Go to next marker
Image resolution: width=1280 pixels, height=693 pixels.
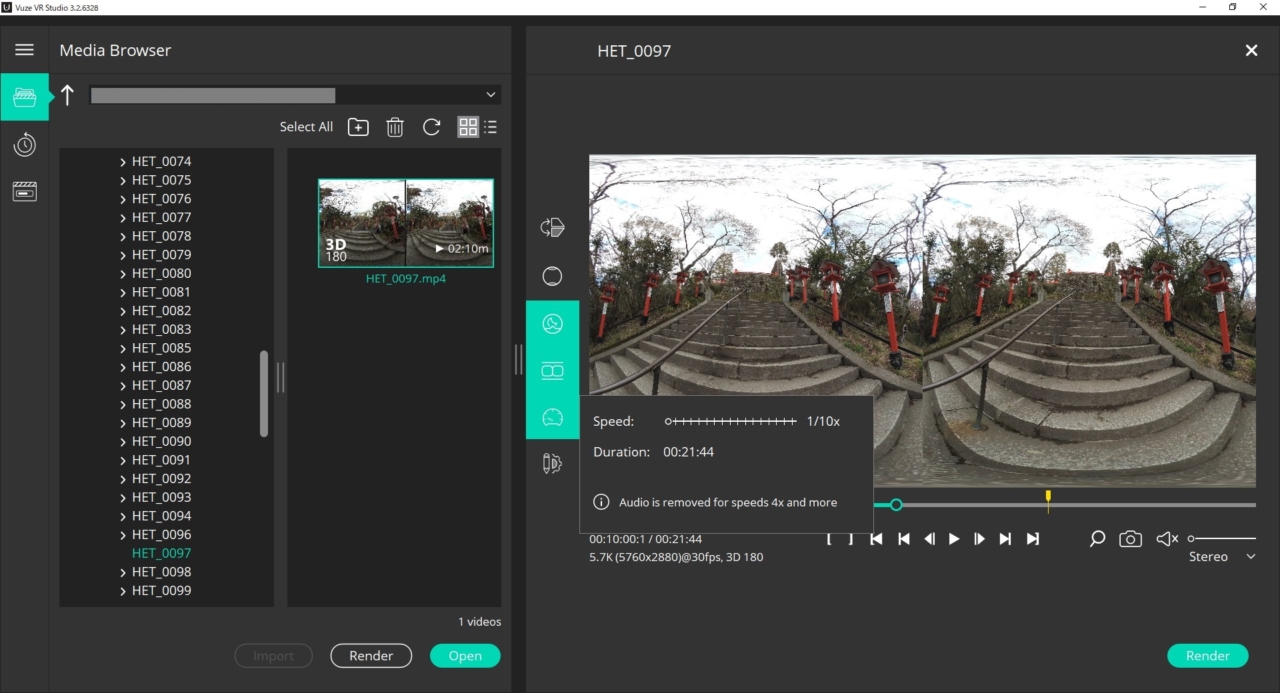pyautogui.click(x=1005, y=539)
